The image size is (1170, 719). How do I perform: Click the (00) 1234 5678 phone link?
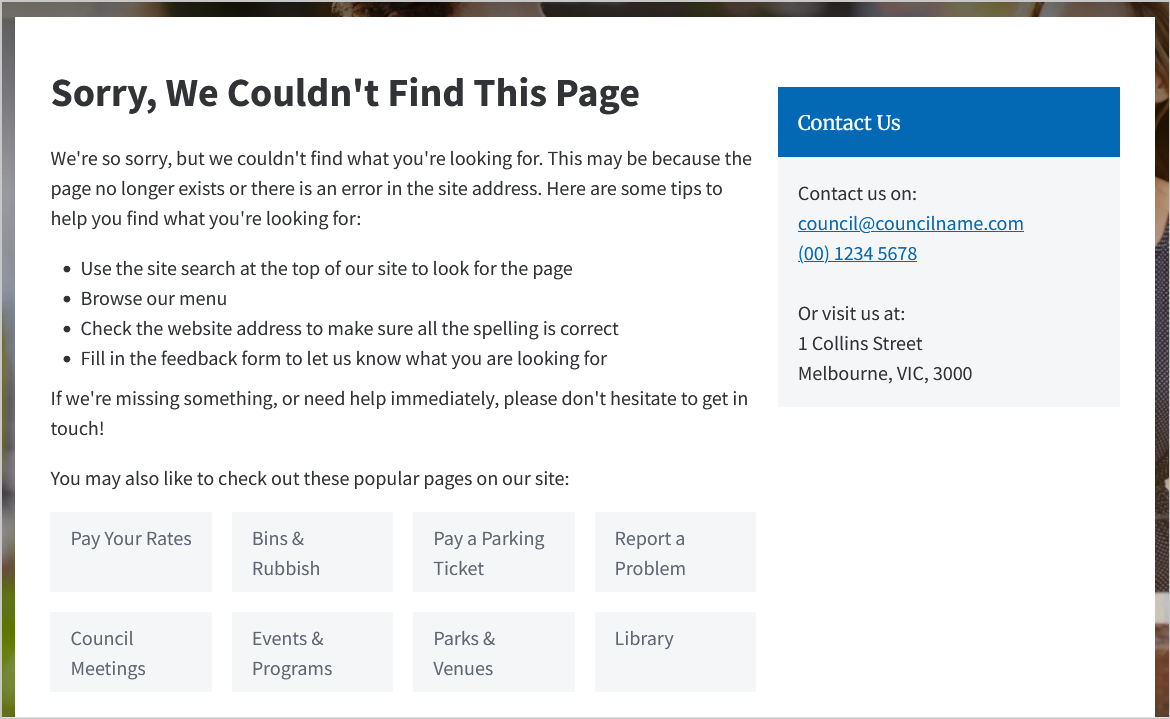[857, 253]
